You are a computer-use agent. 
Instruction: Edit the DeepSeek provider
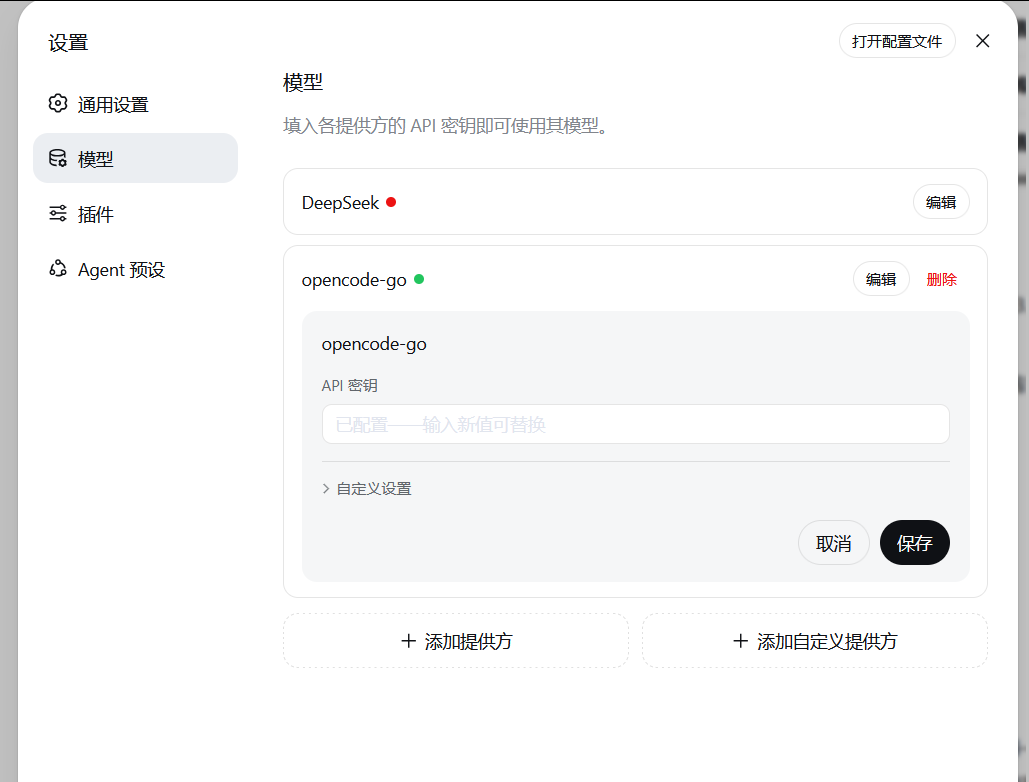tap(941, 202)
